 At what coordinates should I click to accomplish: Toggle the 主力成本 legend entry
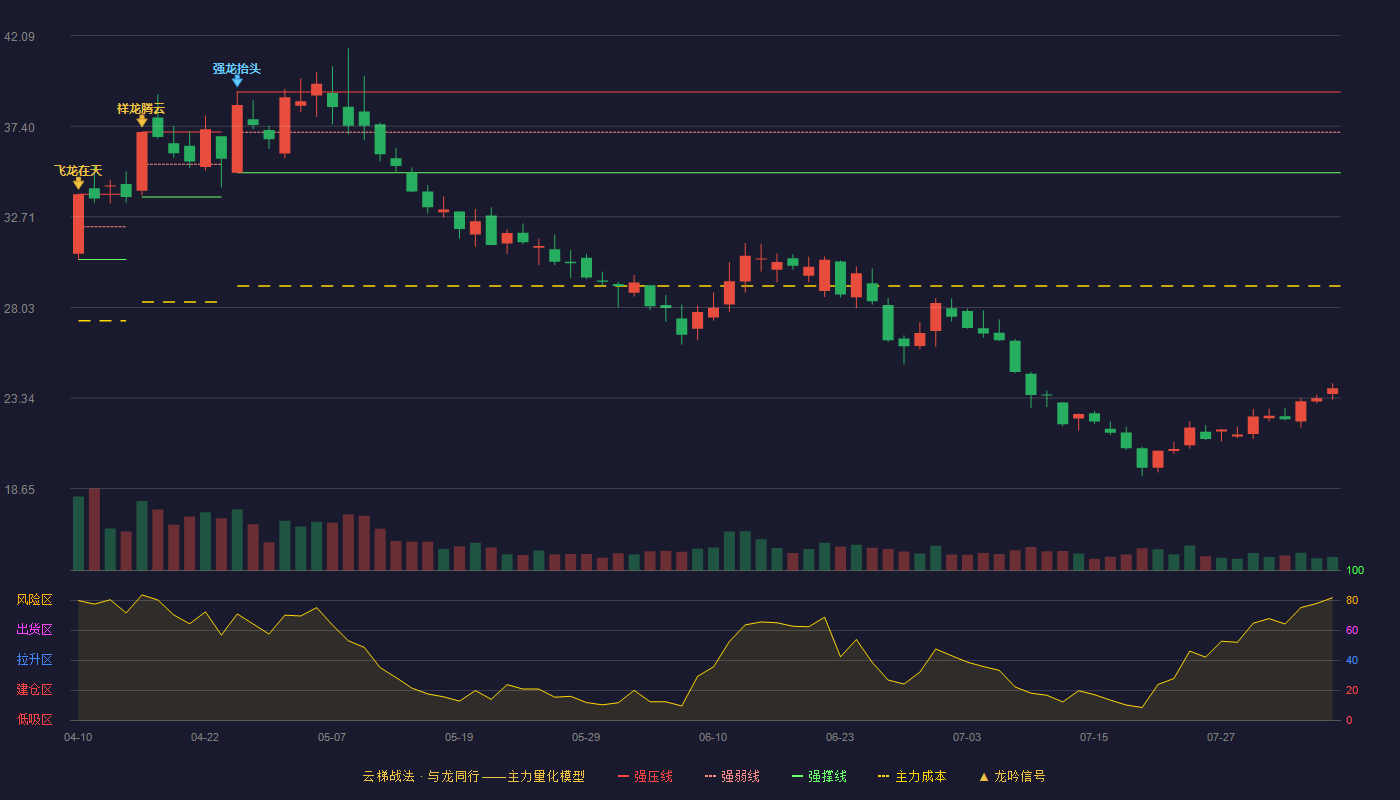point(912,776)
